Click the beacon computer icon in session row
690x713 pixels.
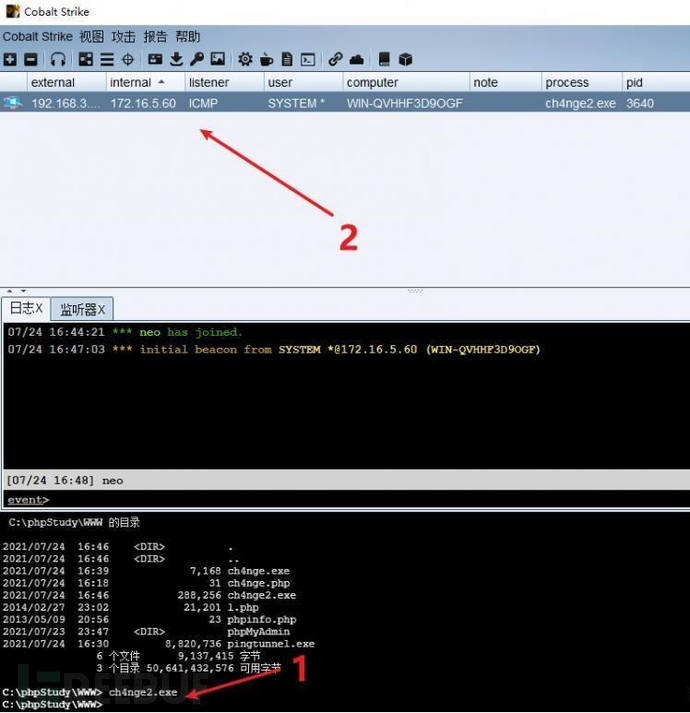coord(12,103)
